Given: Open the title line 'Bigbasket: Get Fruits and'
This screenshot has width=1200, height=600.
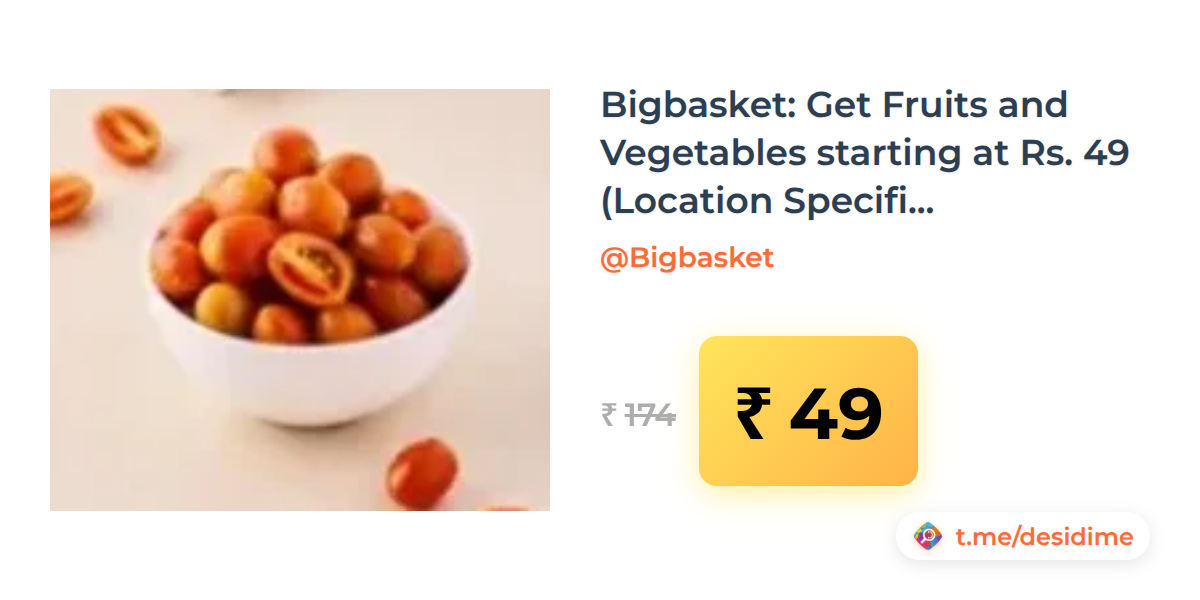Looking at the screenshot, I should click(x=834, y=105).
